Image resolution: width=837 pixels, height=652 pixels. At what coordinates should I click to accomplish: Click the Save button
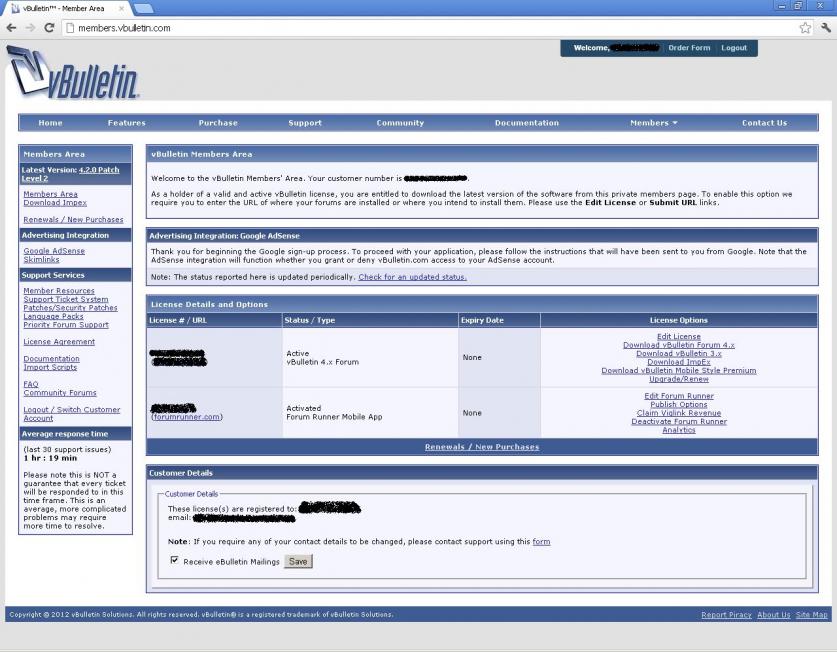tap(298, 561)
